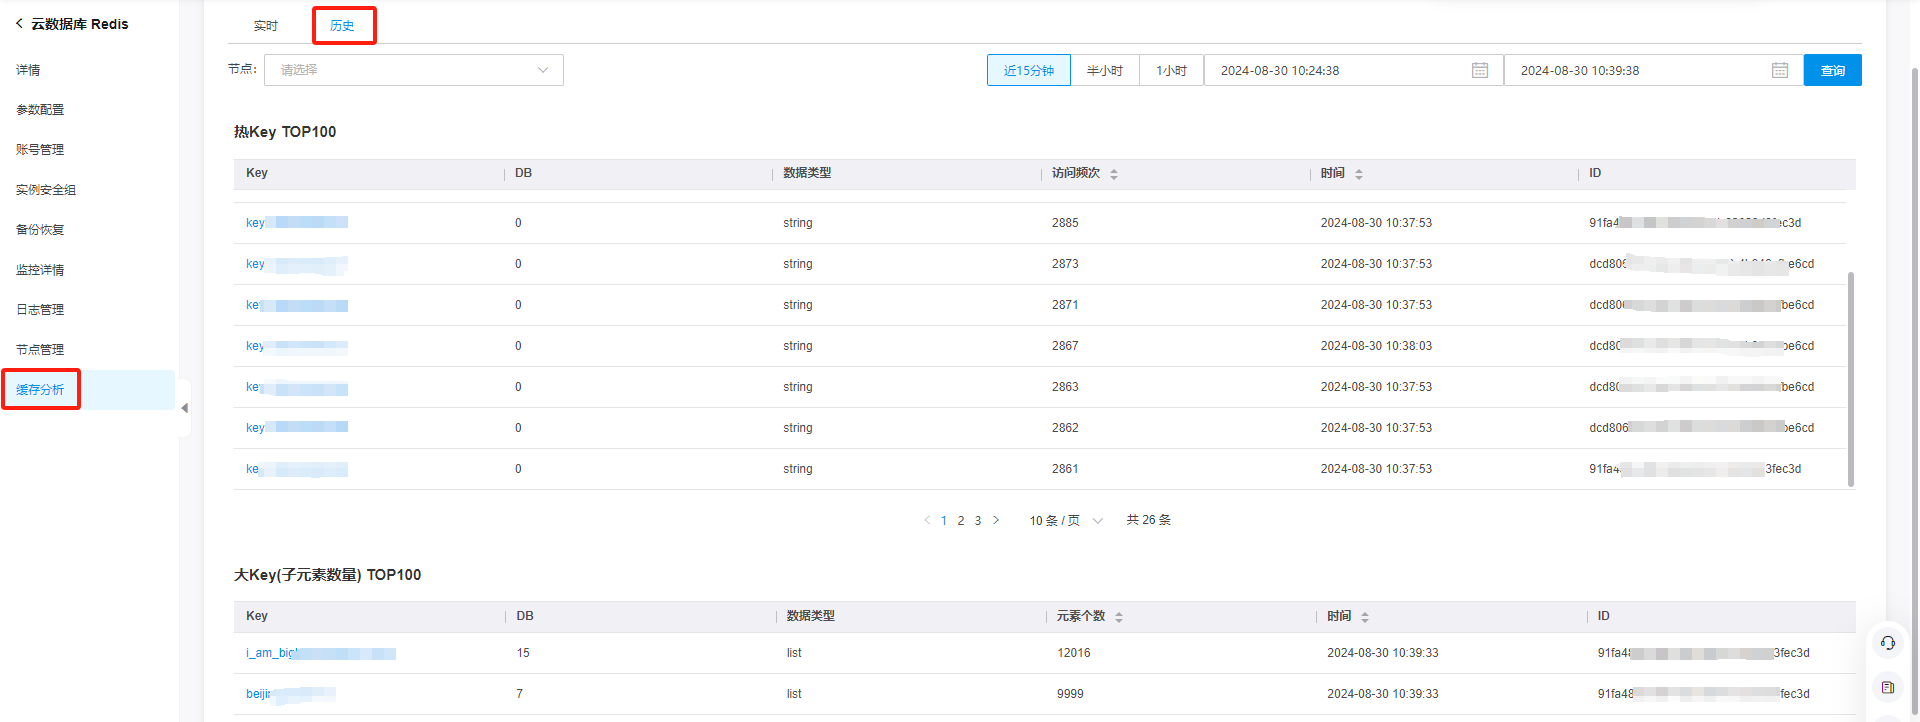This screenshot has height=722, width=1920.
Task: Switch to the 实时 tab
Action: (265, 26)
